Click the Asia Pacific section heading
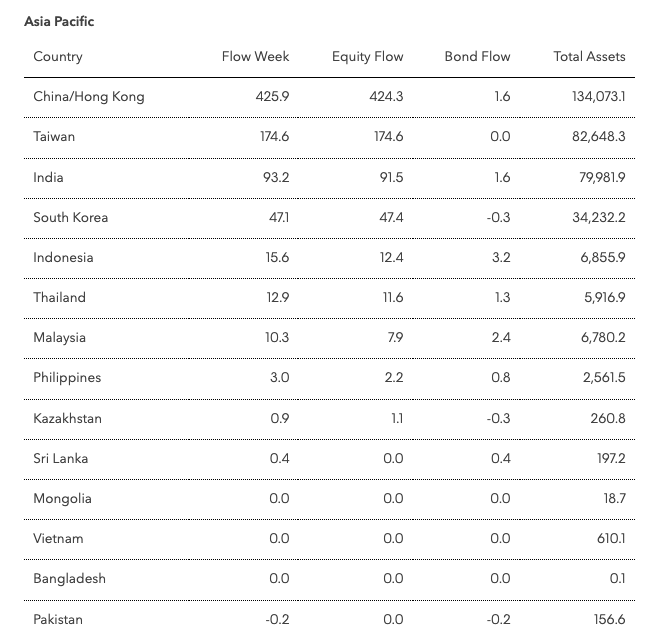Image resolution: width=657 pixels, height=638 pixels. pyautogui.click(x=59, y=21)
